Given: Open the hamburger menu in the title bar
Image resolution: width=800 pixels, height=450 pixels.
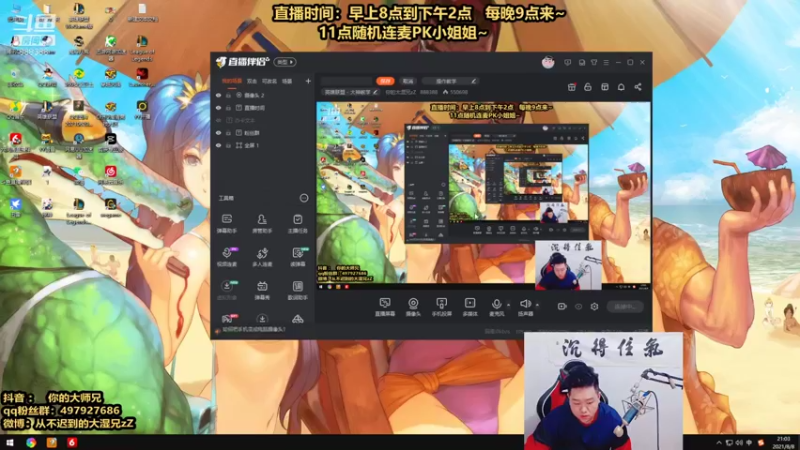Looking at the screenshot, I should pos(606,62).
